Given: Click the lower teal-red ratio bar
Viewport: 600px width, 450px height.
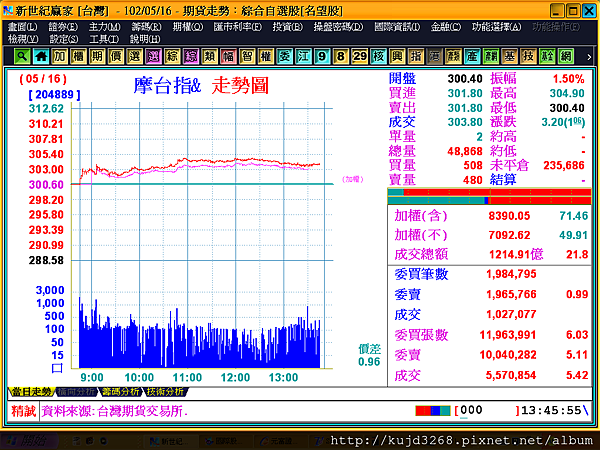Looking at the screenshot, I should pos(489,201).
